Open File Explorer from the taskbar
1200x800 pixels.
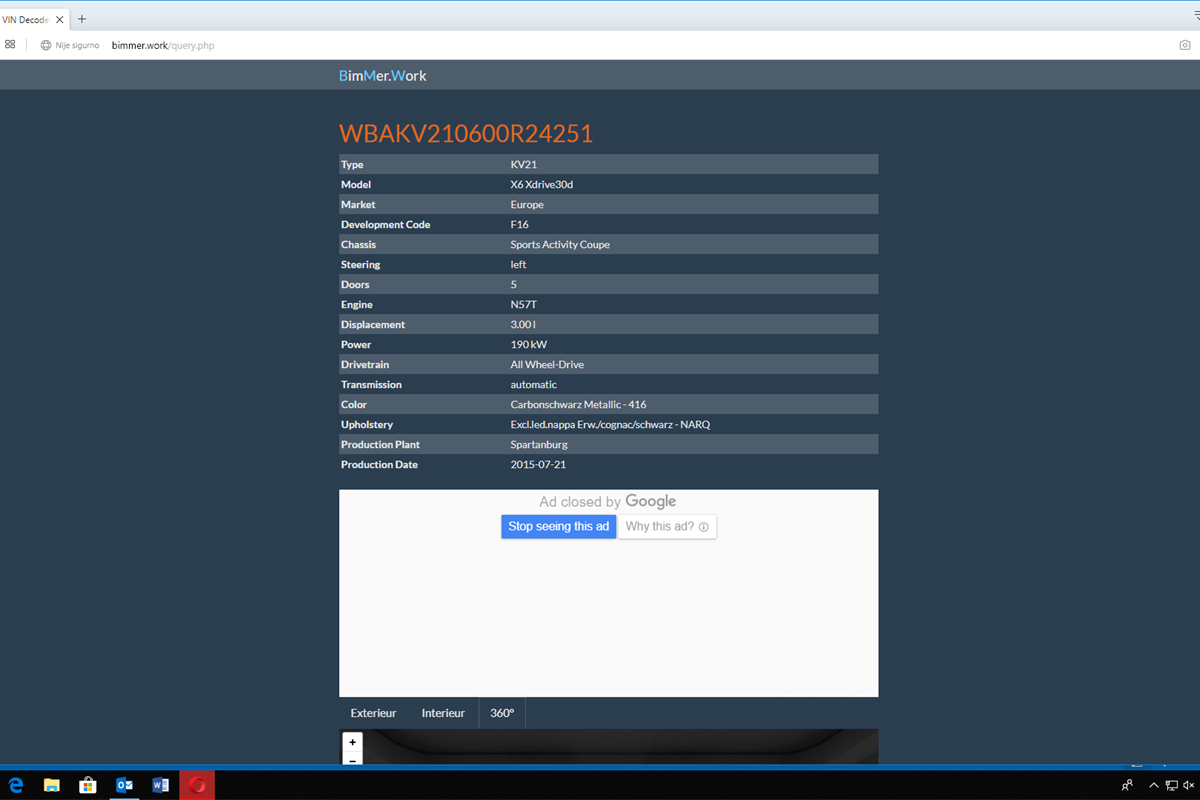click(x=52, y=786)
